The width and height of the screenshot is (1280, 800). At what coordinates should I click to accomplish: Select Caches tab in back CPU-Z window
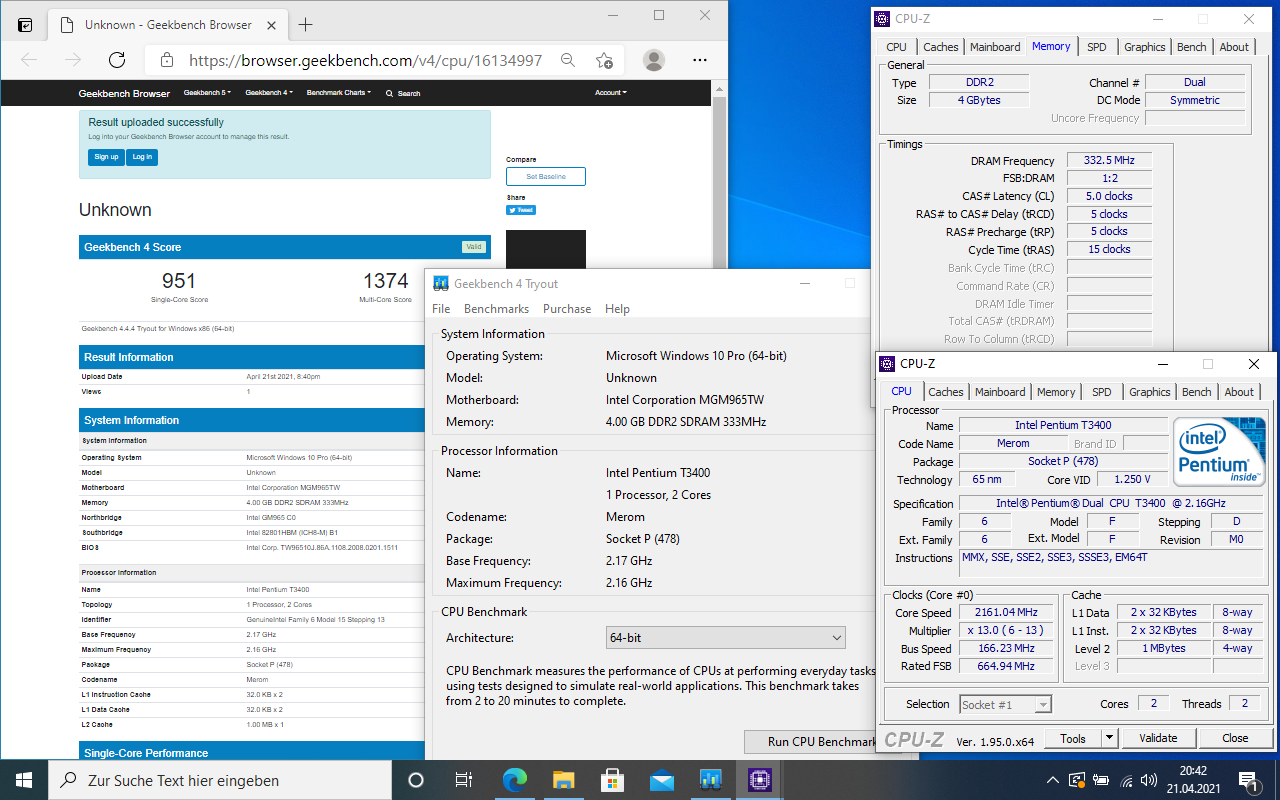(x=941, y=47)
